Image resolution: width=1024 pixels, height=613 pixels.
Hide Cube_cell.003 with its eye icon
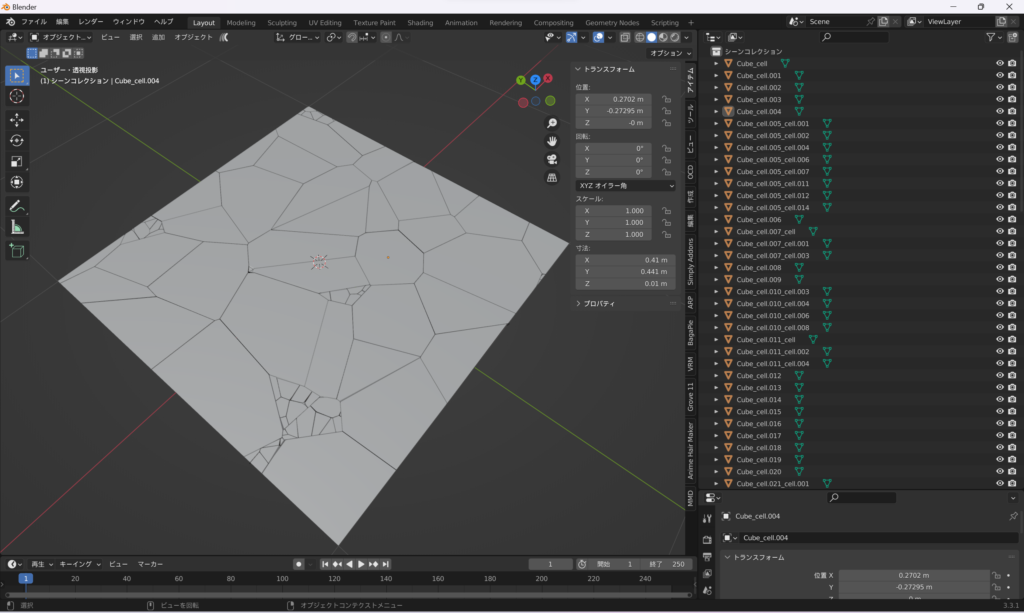(999, 99)
